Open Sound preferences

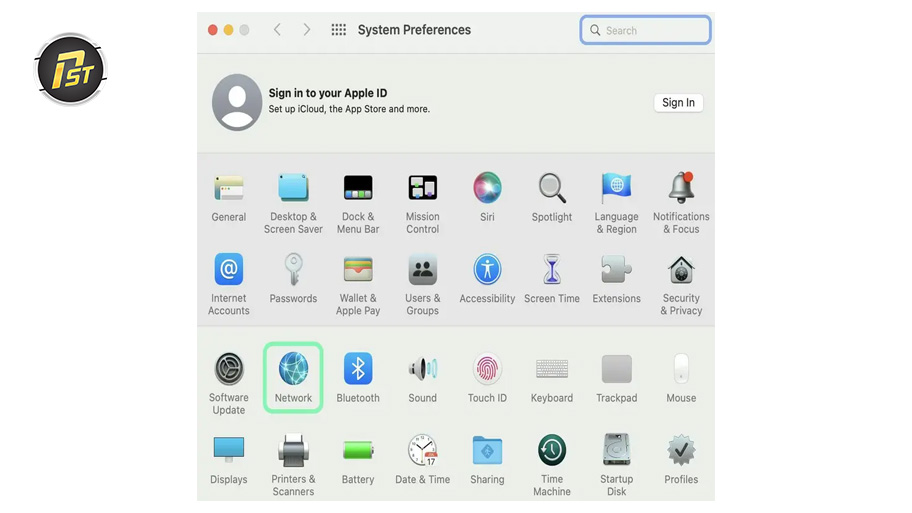coord(422,378)
